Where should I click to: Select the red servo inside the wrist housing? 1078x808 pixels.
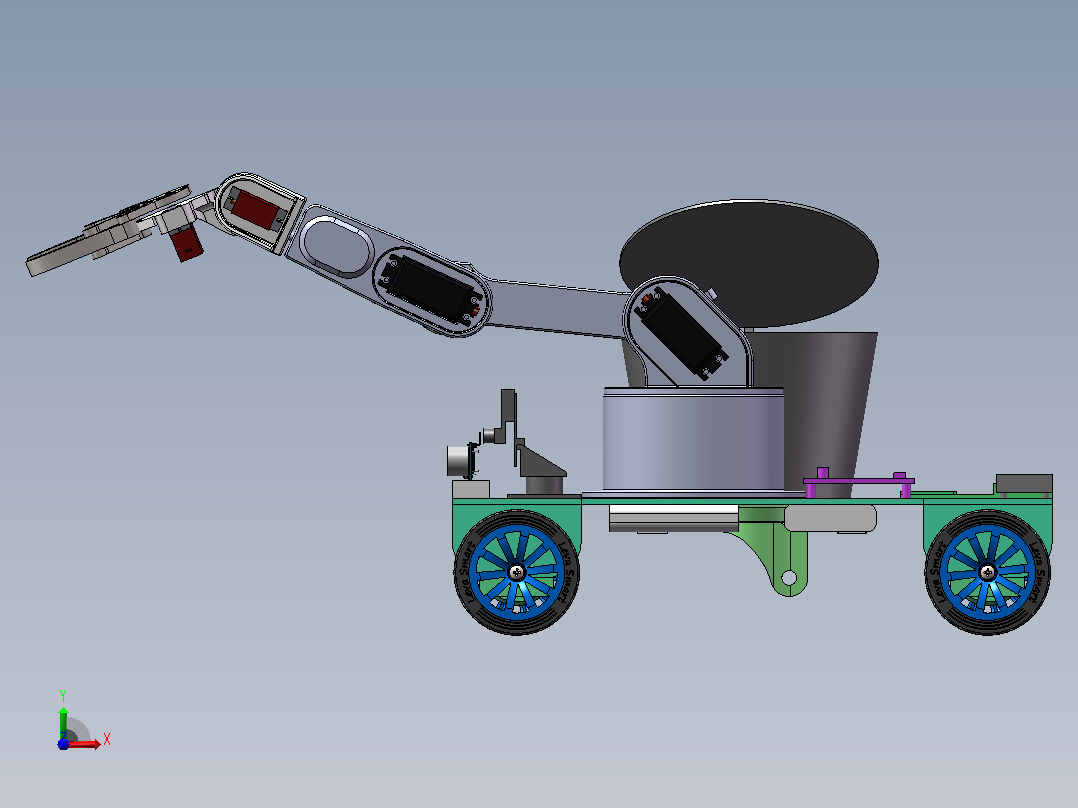pyautogui.click(x=256, y=210)
